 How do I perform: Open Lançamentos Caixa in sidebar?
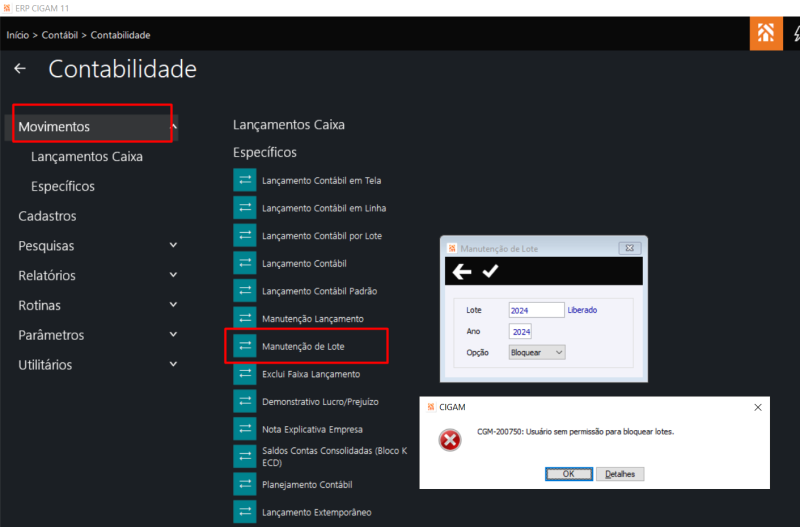click(87, 157)
